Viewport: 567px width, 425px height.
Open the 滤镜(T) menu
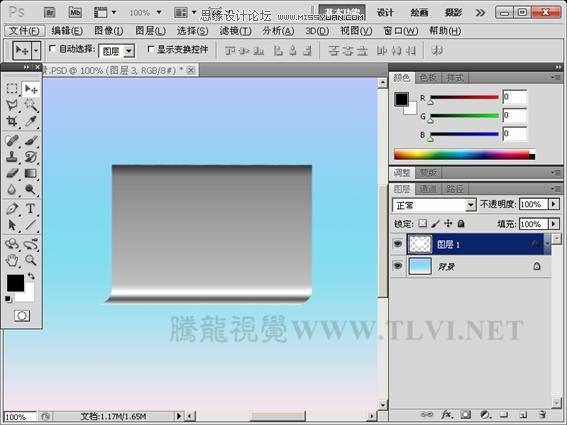pos(235,31)
